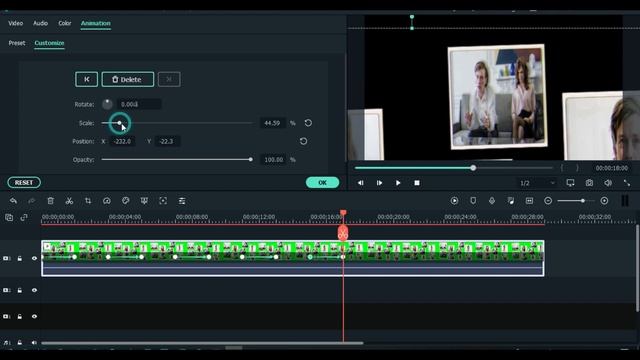
Task: Split clip with the scissors tool
Action: click(69, 201)
